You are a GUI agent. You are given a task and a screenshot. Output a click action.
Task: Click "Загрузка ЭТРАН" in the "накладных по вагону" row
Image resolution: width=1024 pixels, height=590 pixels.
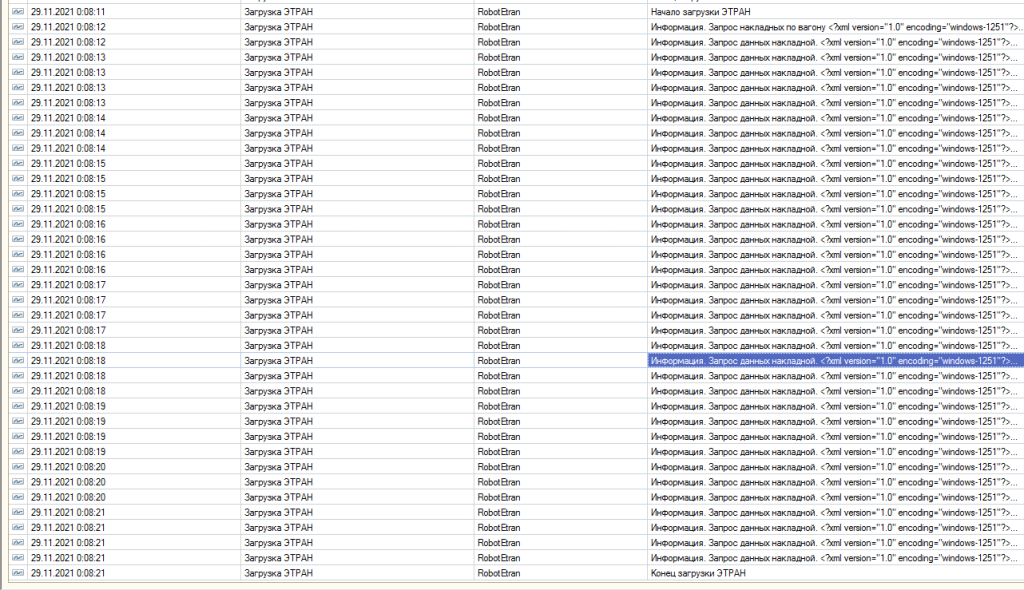[278, 27]
